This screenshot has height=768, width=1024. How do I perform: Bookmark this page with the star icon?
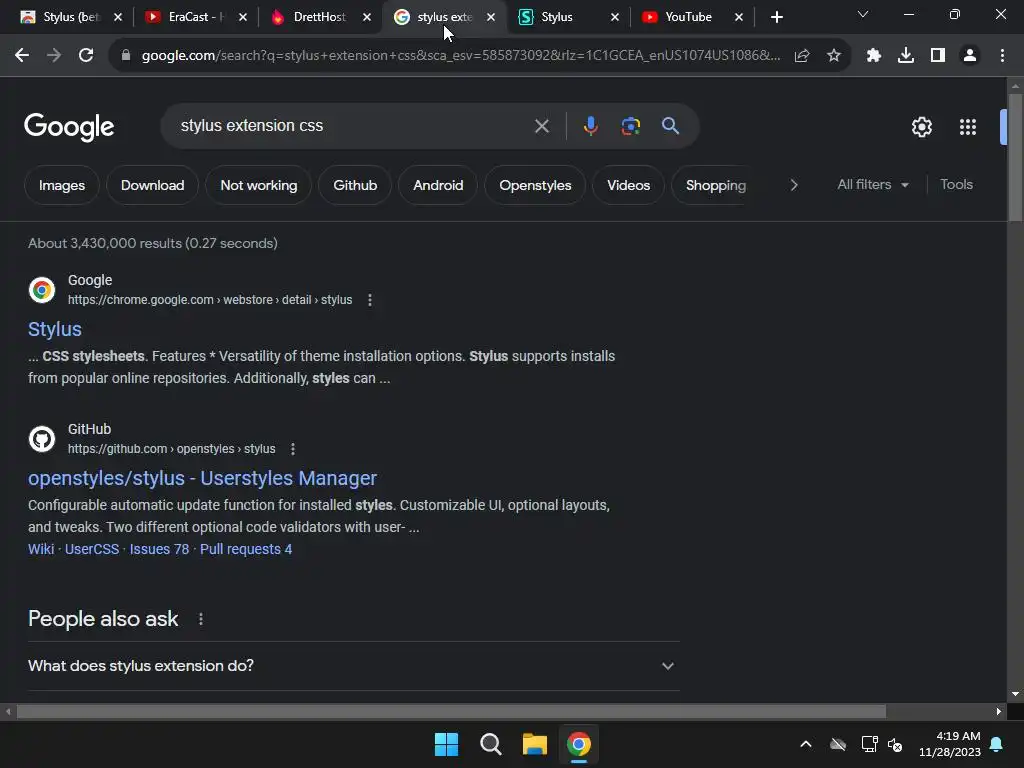(833, 56)
